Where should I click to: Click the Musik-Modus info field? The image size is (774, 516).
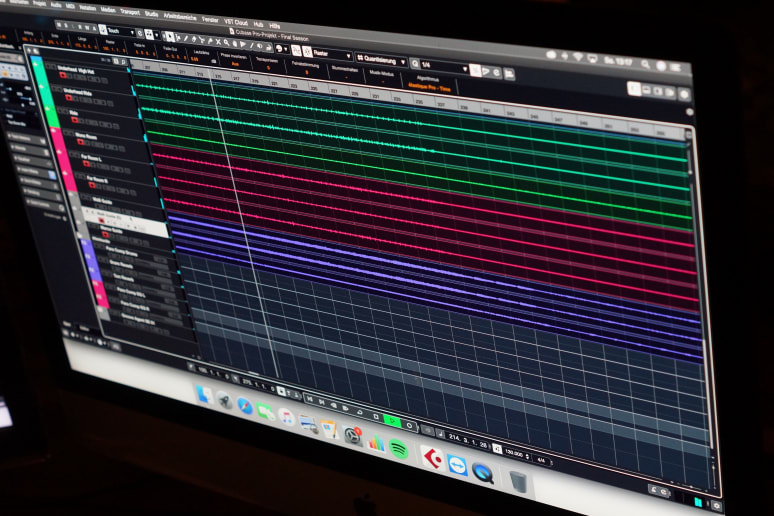(382, 77)
